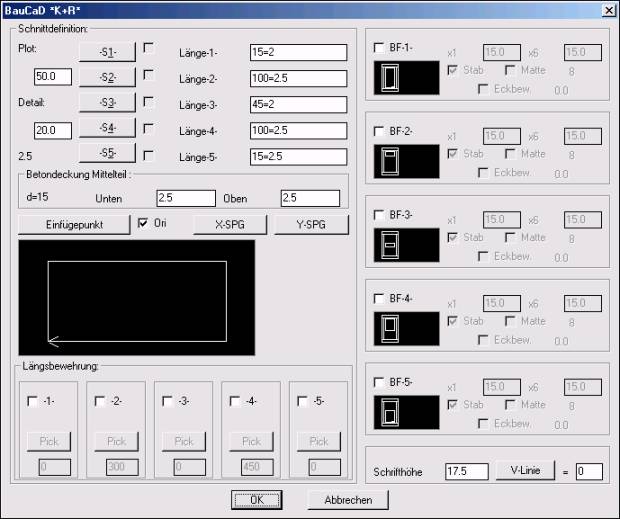Click the Plot value field showing 50.0

tap(53, 77)
